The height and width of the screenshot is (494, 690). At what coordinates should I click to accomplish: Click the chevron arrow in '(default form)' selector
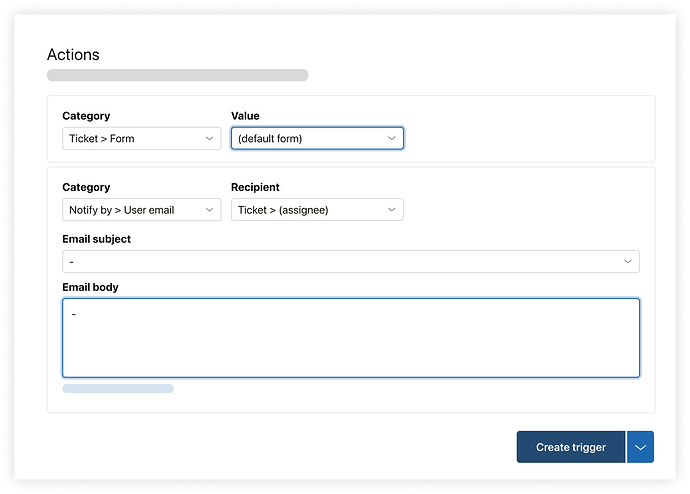392,139
